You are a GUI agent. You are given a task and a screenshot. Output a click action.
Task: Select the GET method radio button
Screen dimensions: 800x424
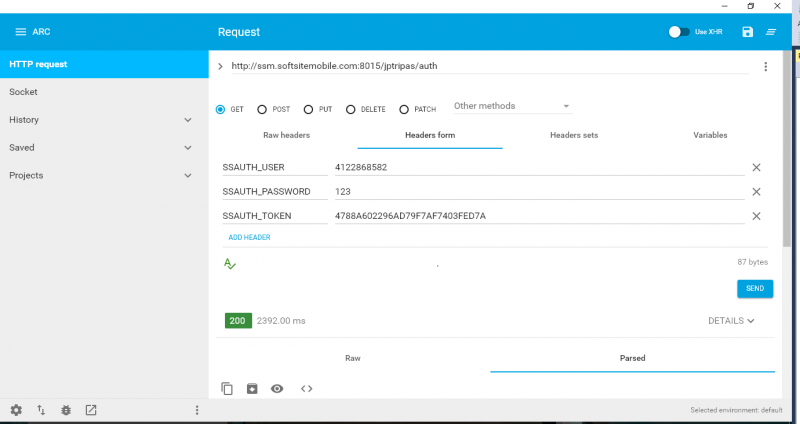[220, 109]
